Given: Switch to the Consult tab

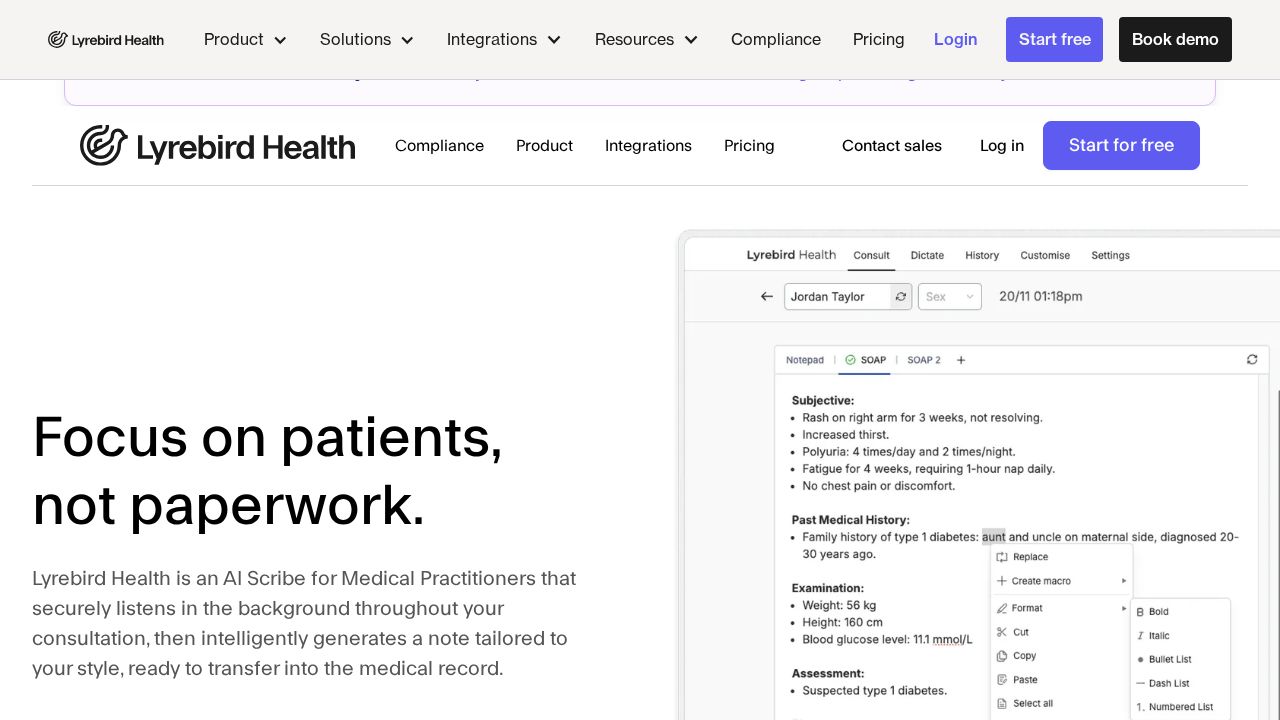Looking at the screenshot, I should click(x=871, y=256).
